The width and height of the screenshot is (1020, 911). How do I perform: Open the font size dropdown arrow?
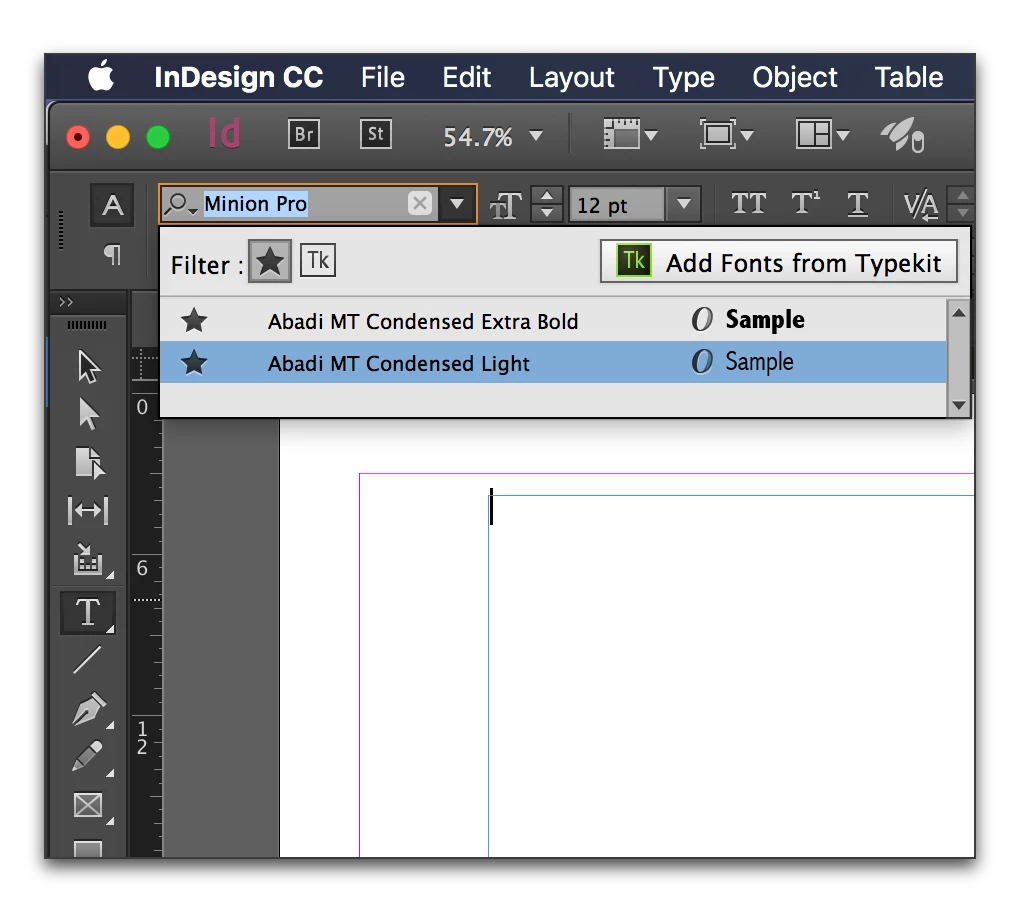pyautogui.click(x=683, y=204)
